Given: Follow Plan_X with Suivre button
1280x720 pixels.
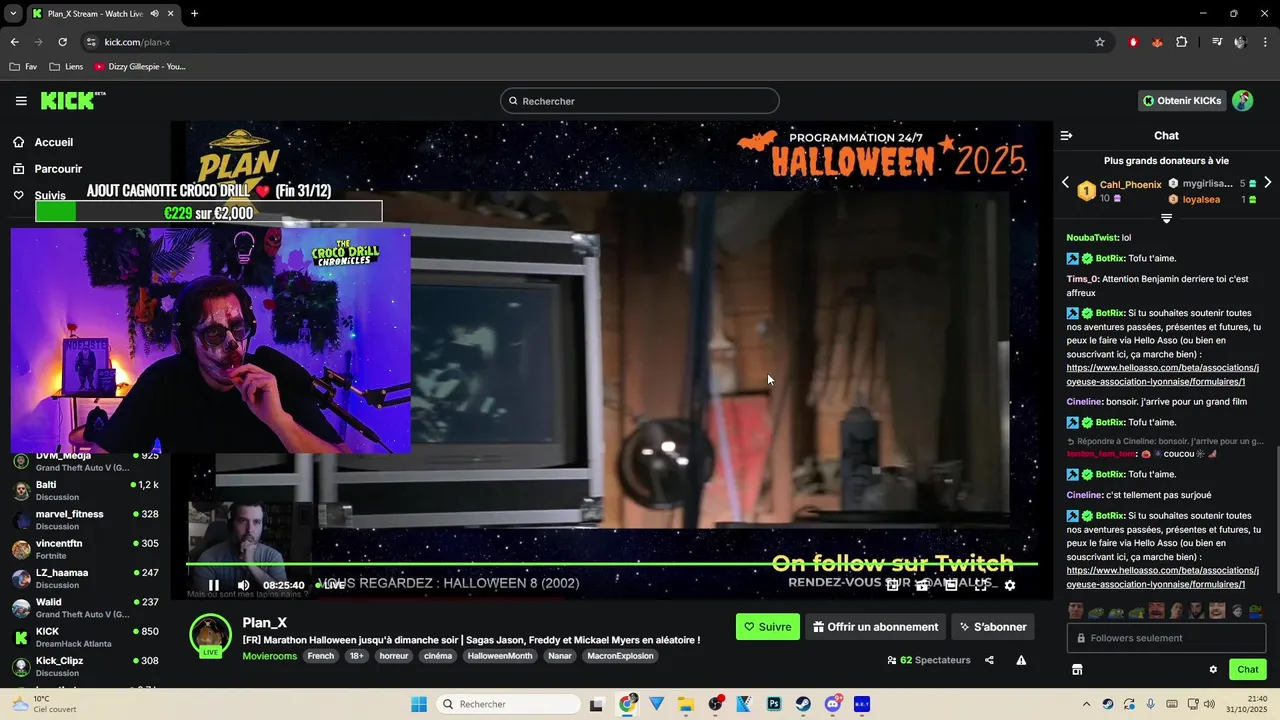Looking at the screenshot, I should click(768, 627).
